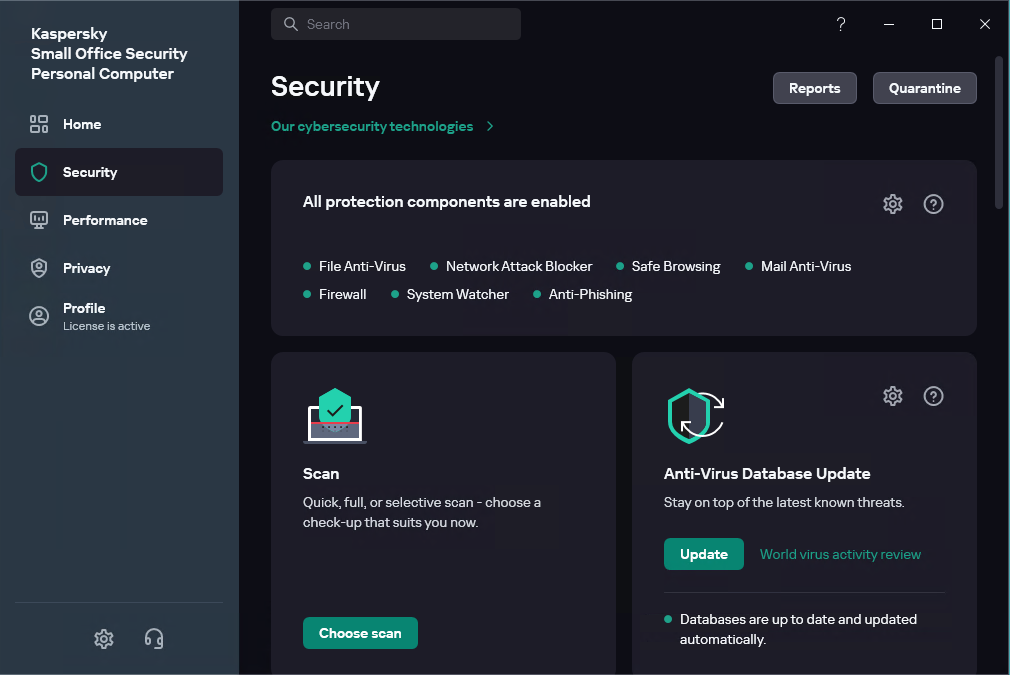Click the question mark in title bar
Viewport: 1010px width, 675px height.
coord(841,24)
